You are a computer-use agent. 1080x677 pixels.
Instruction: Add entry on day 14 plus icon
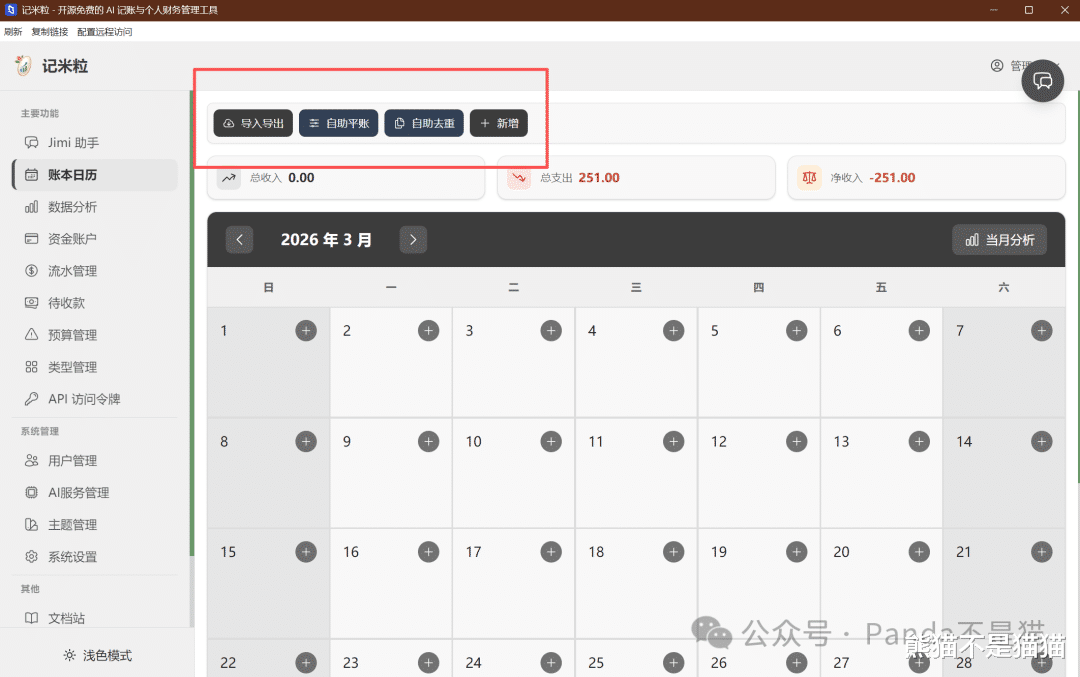coord(1041,441)
